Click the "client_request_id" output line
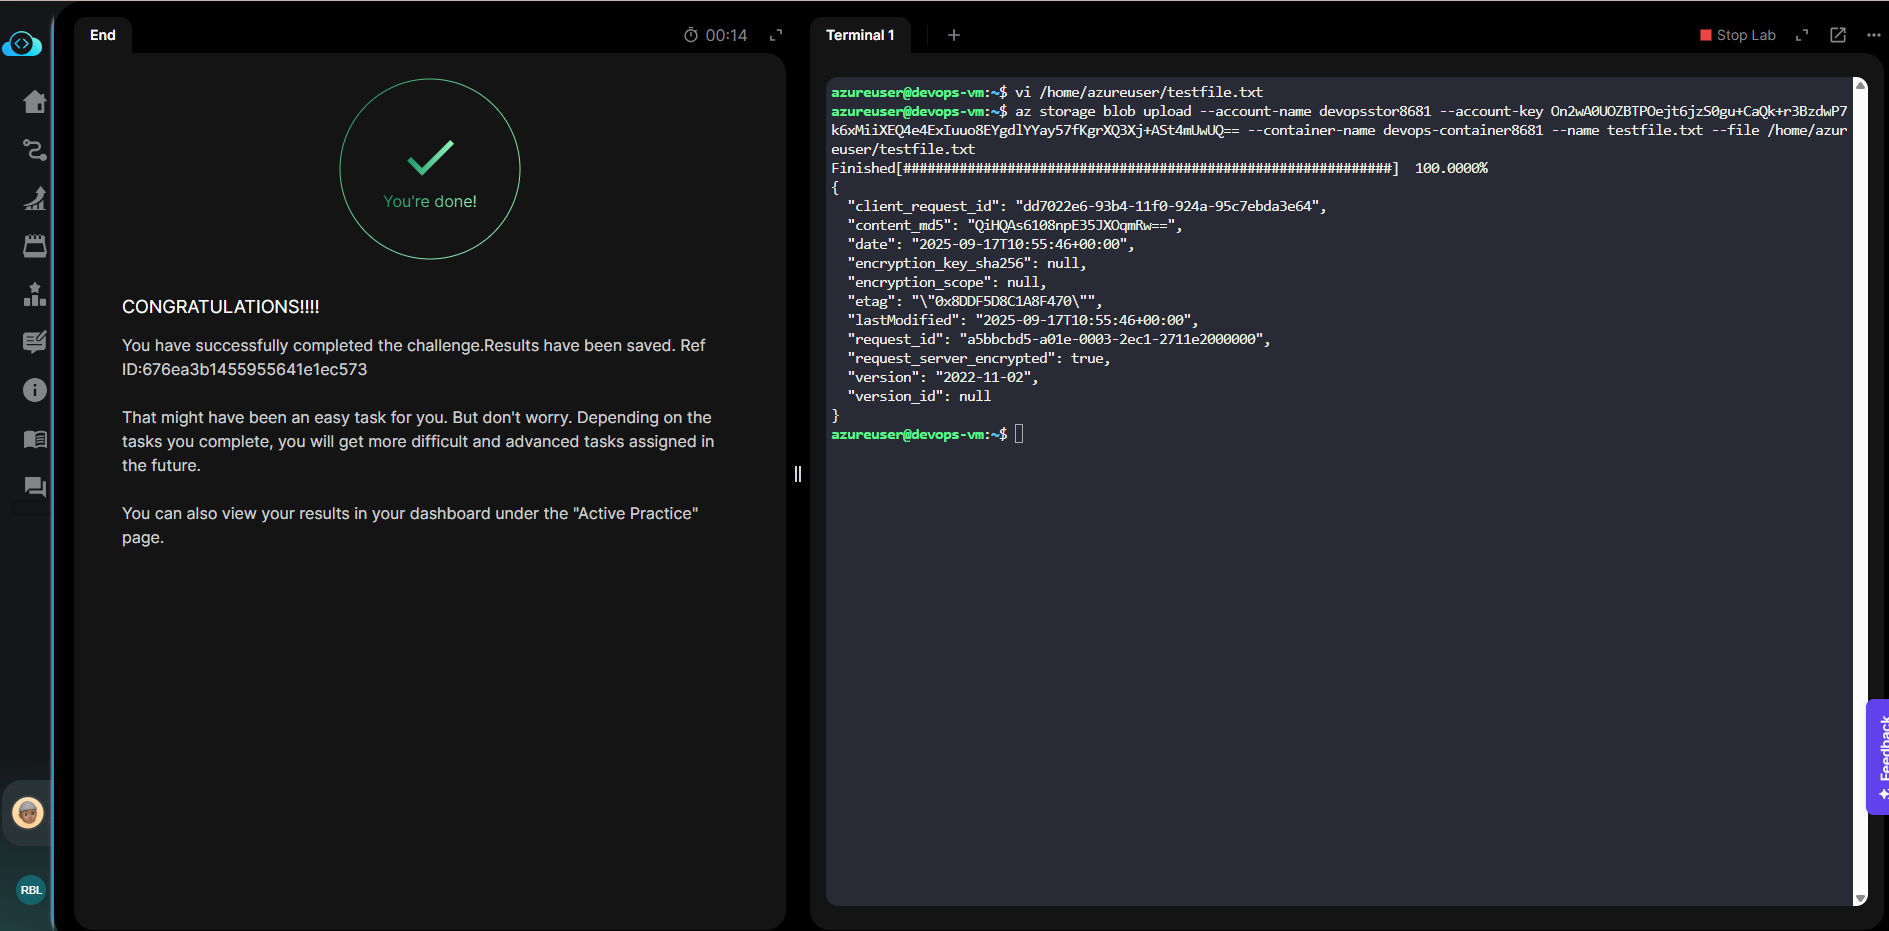Viewport: 1889px width, 931px height. pos(1086,206)
